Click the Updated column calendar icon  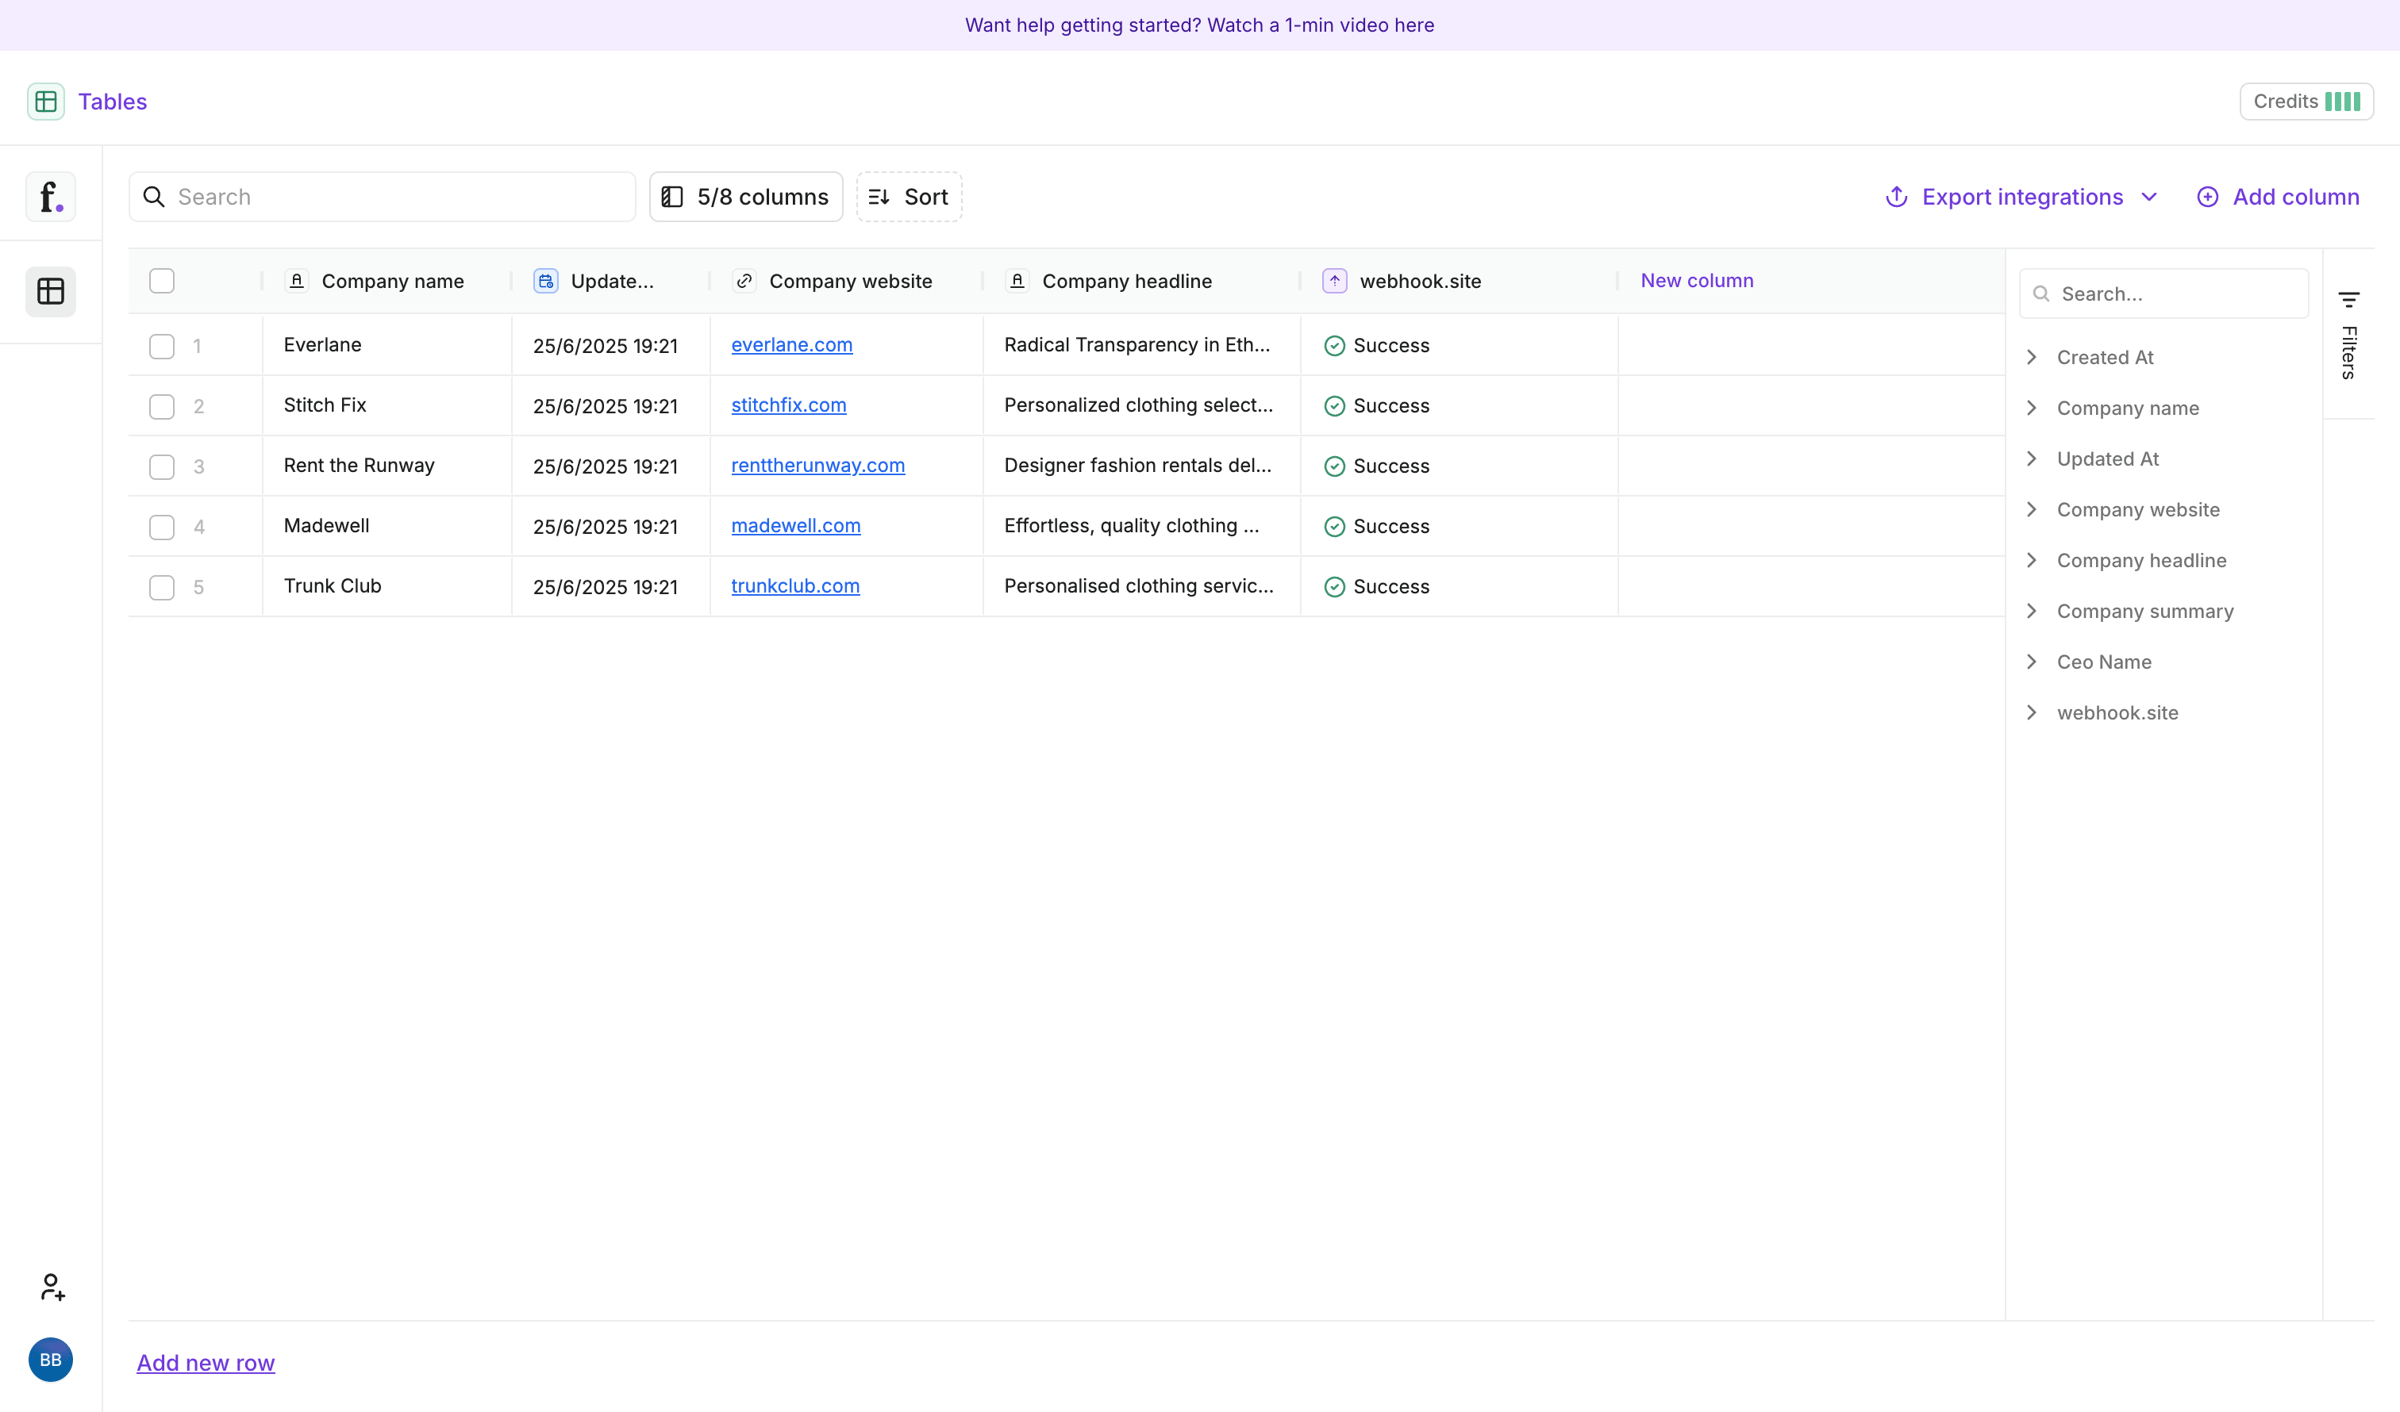[546, 281]
